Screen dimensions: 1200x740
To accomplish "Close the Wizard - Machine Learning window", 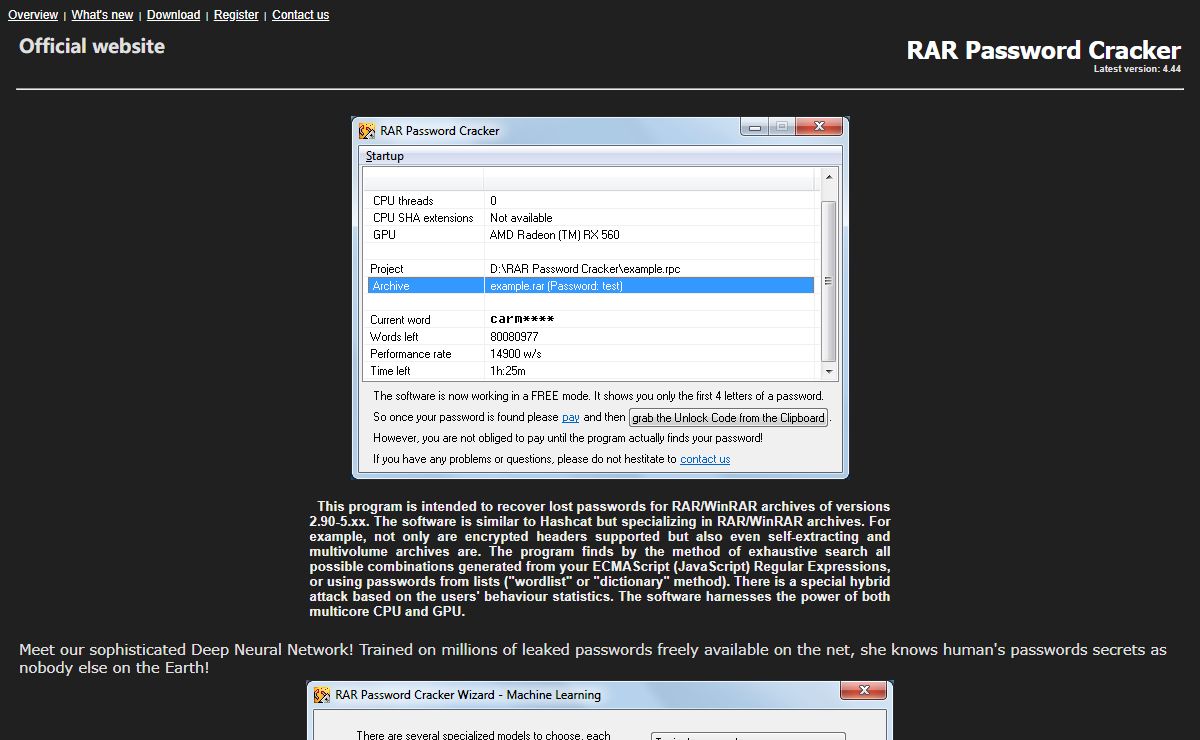I will pos(863,691).
